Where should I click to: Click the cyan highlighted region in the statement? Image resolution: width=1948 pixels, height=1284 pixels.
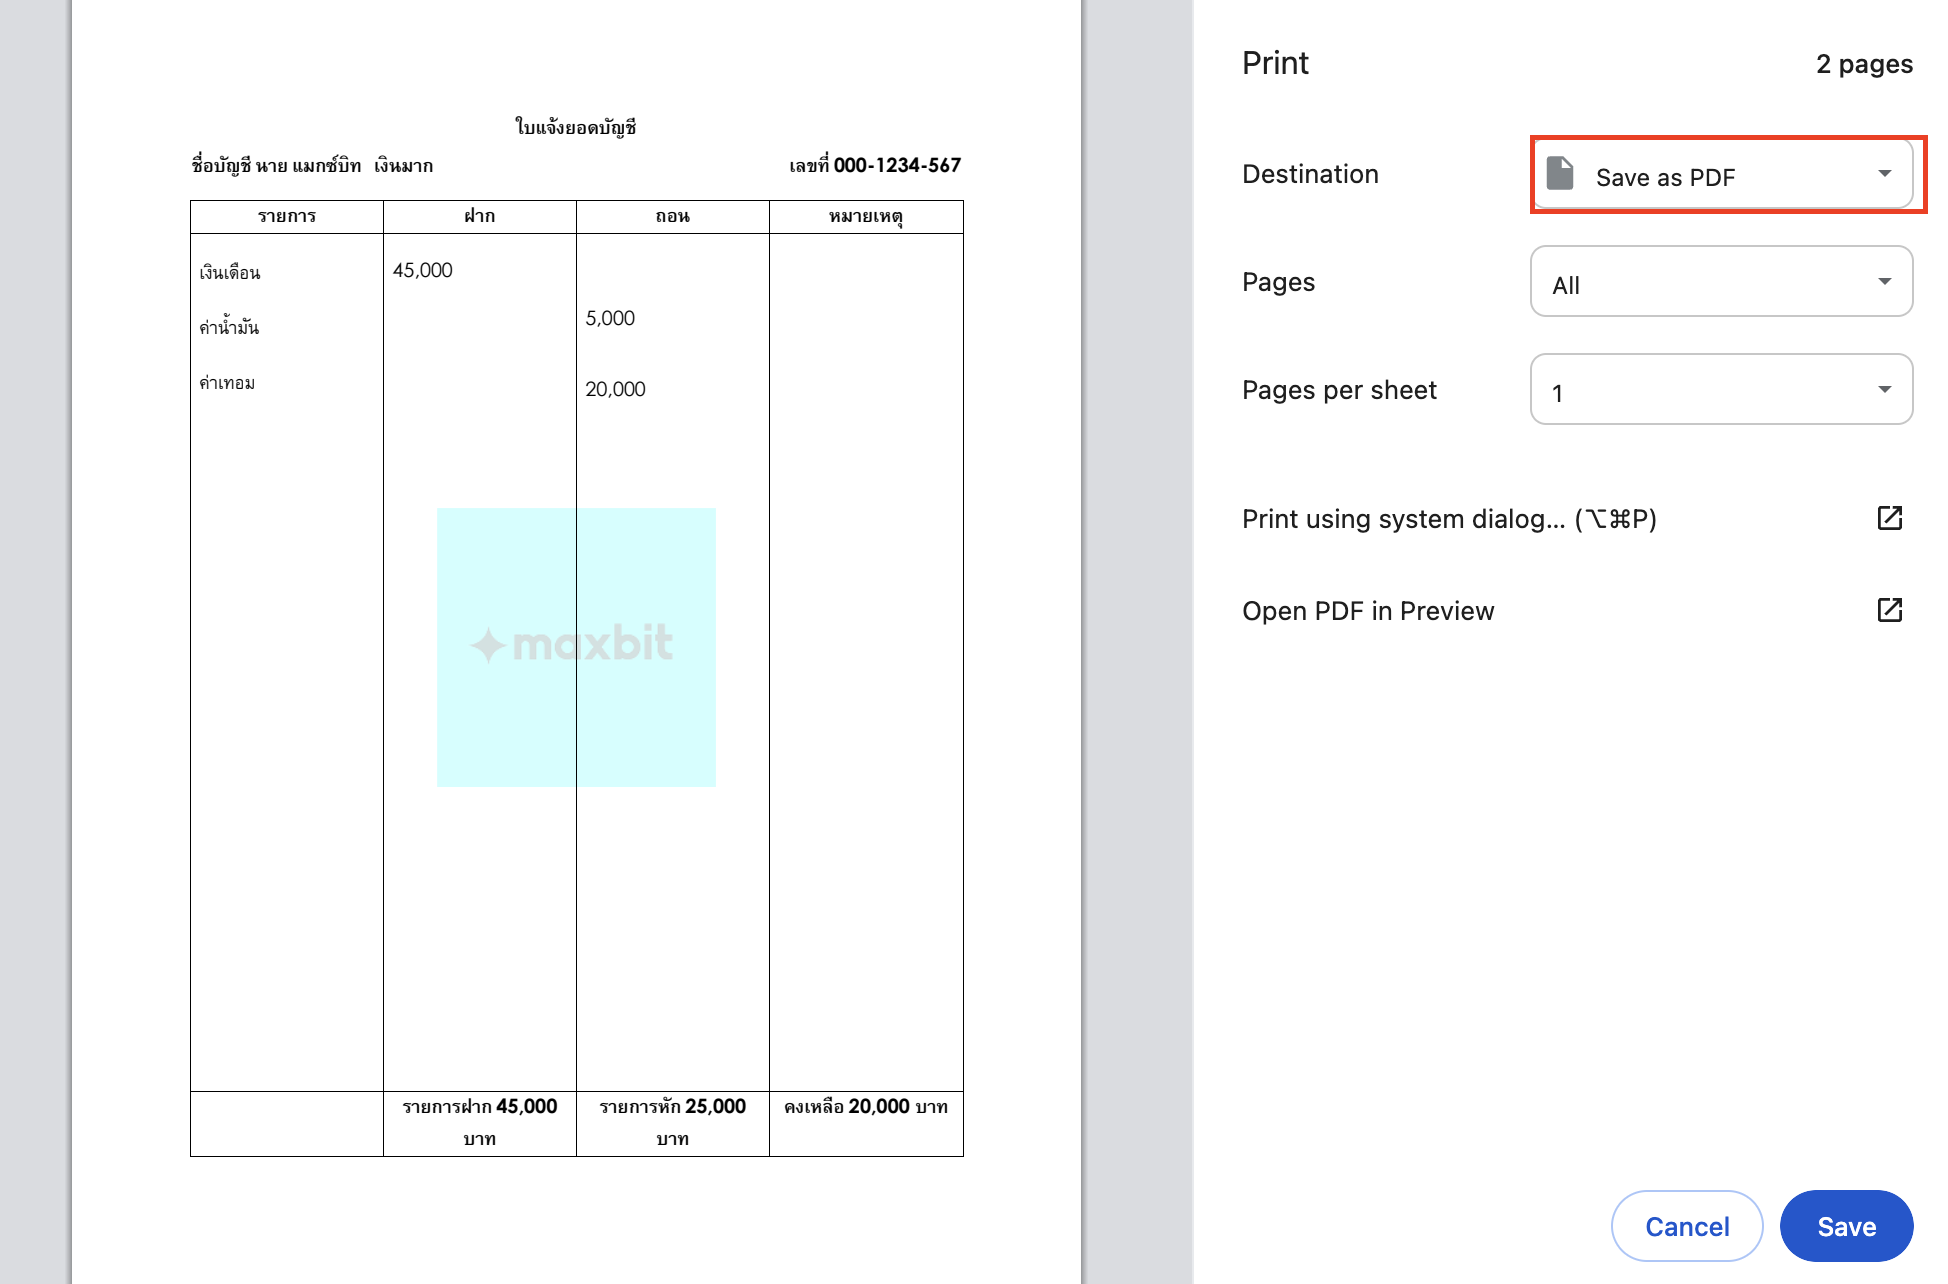click(x=576, y=646)
